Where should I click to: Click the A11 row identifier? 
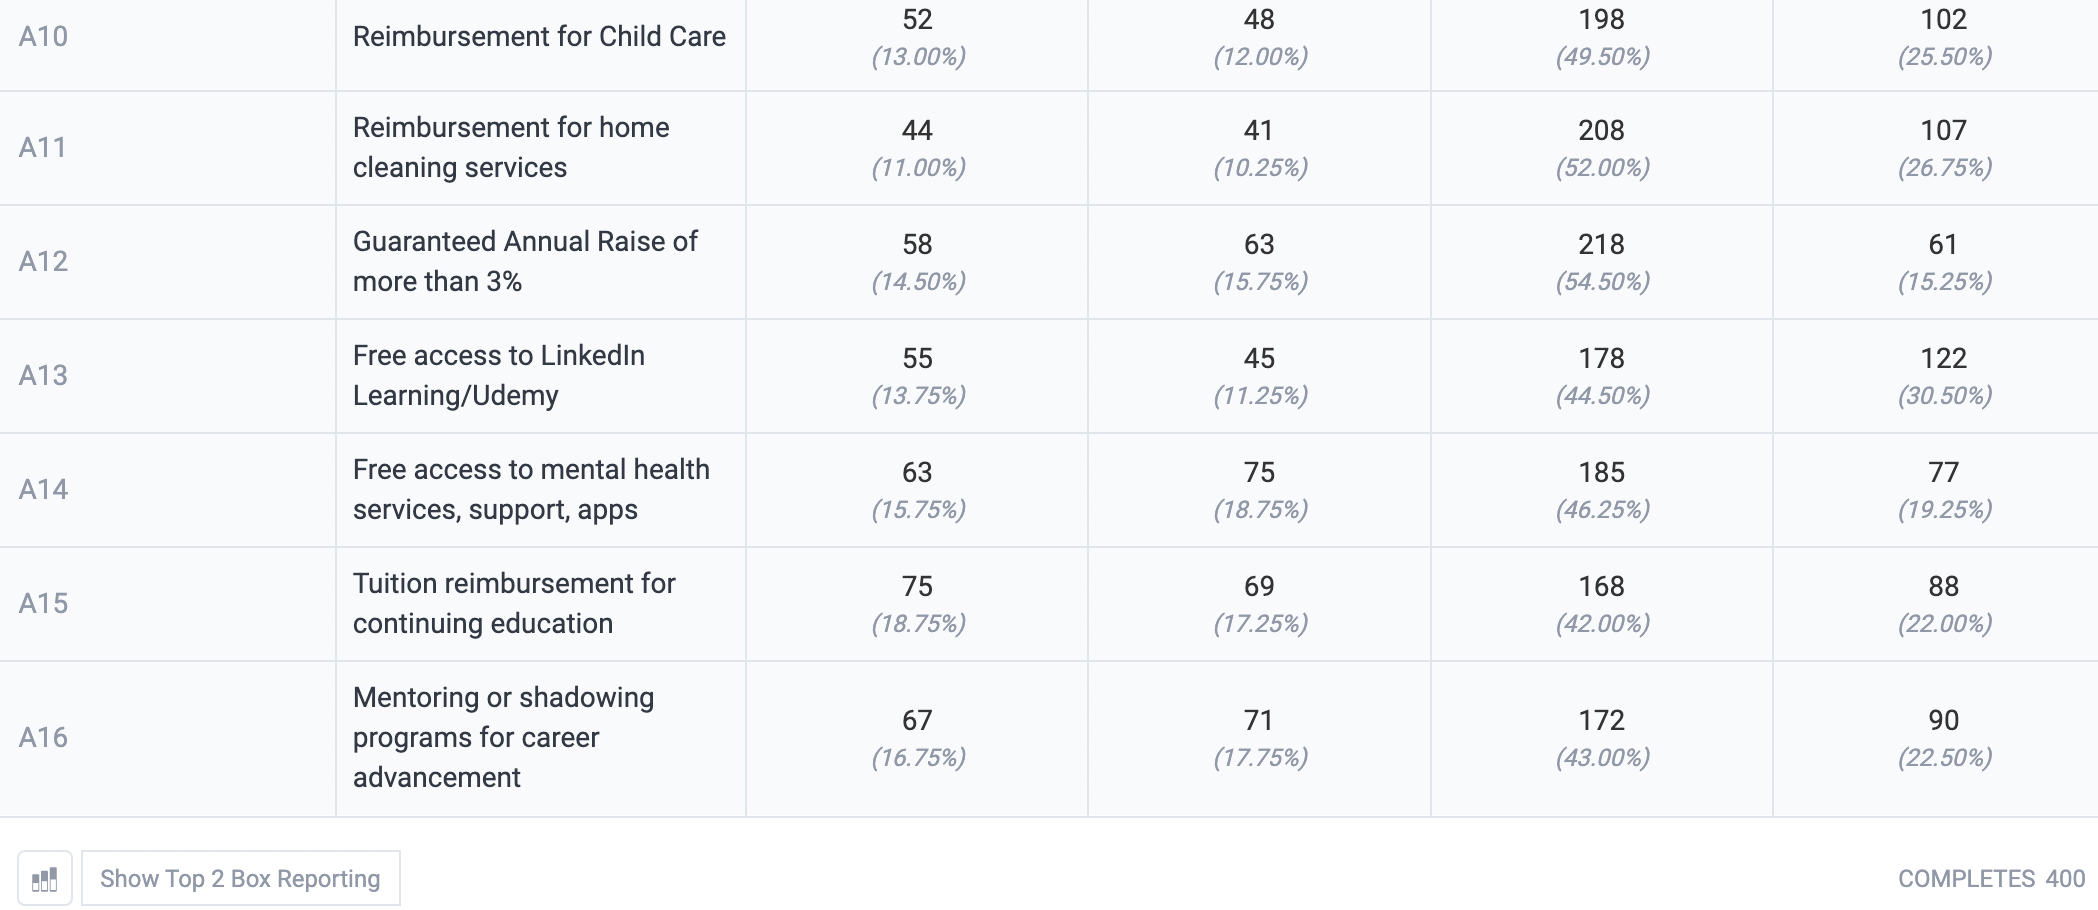pos(43,148)
